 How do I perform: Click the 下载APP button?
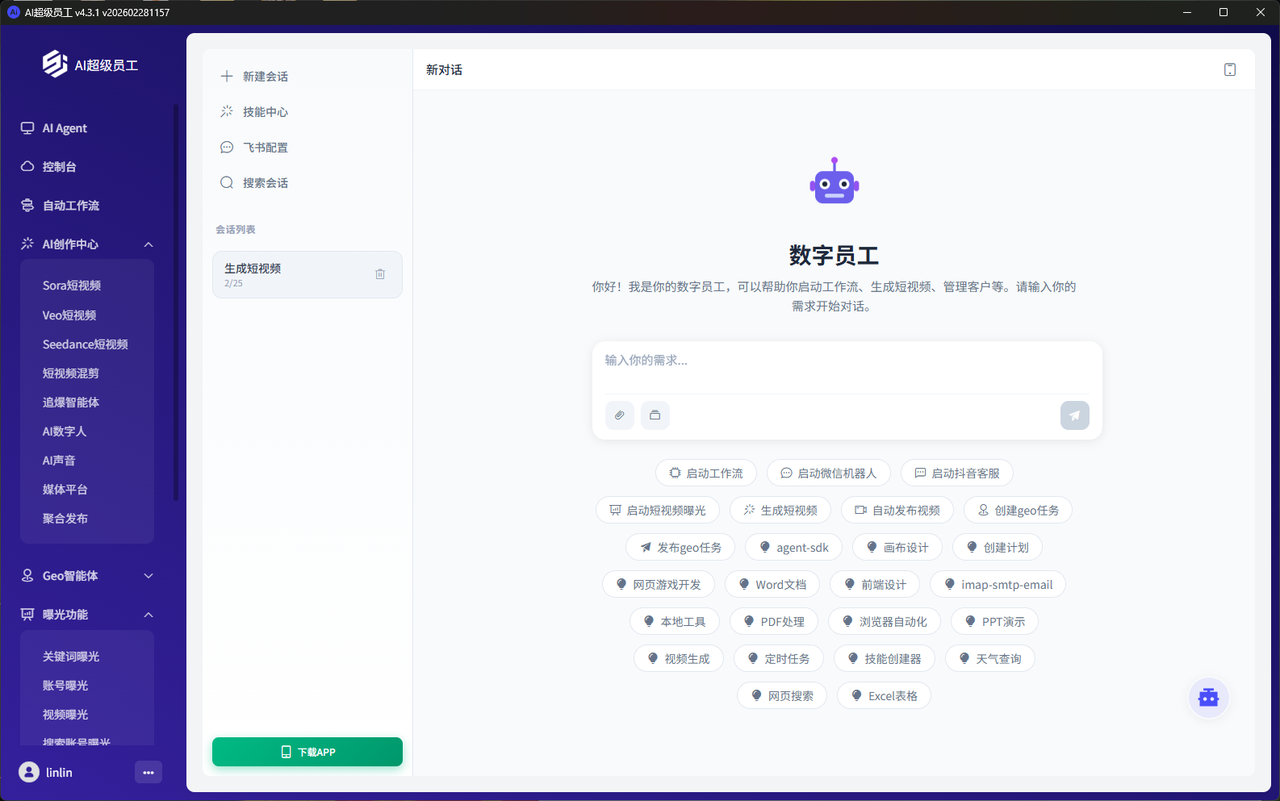(x=307, y=752)
